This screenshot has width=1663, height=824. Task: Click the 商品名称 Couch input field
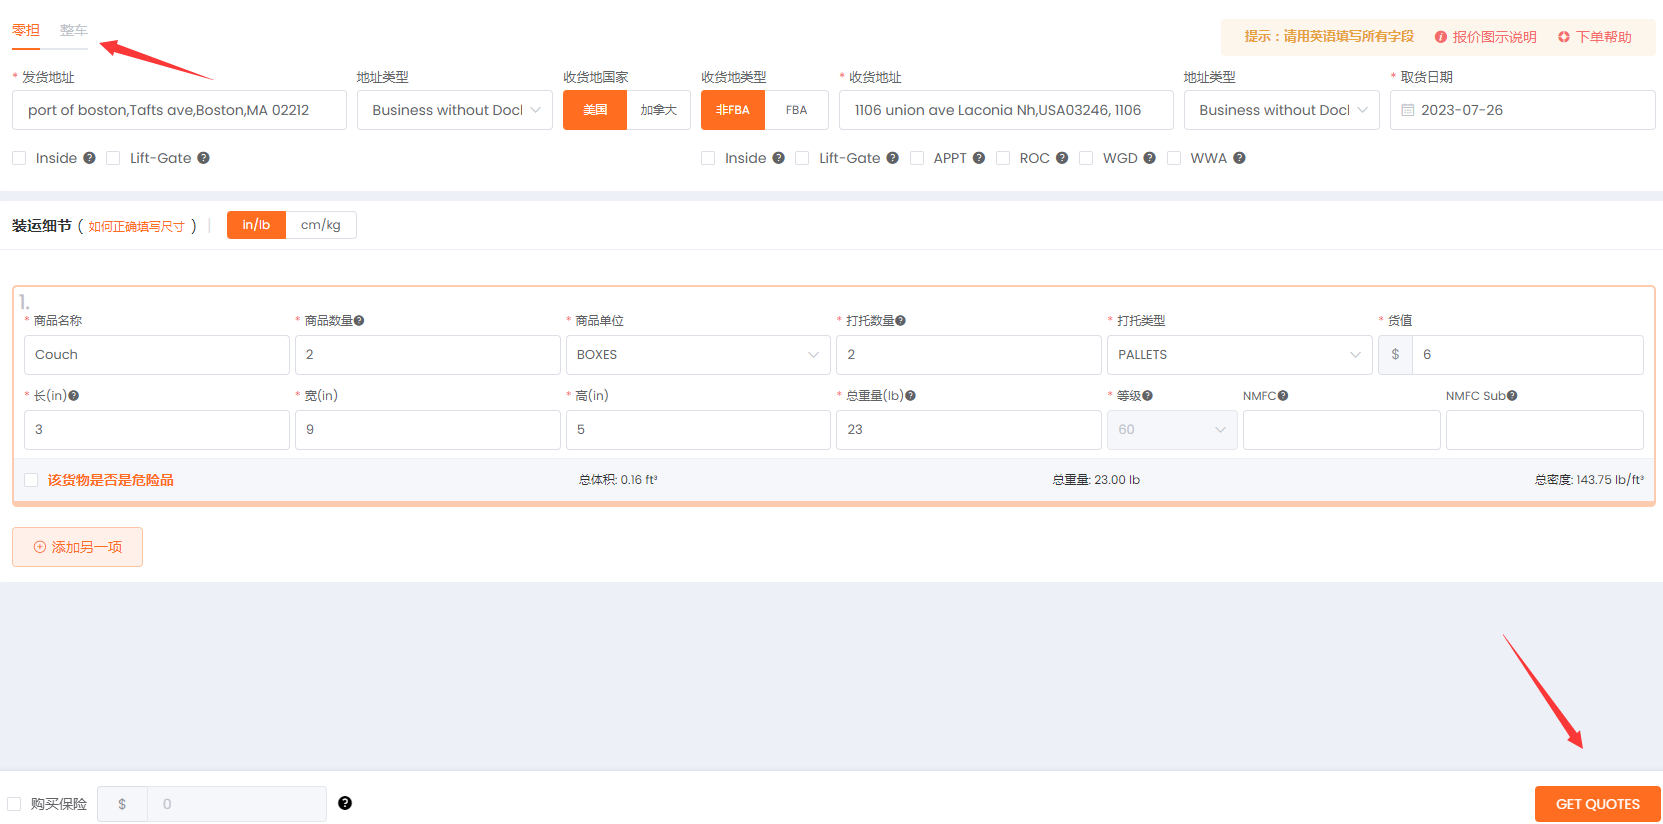156,355
